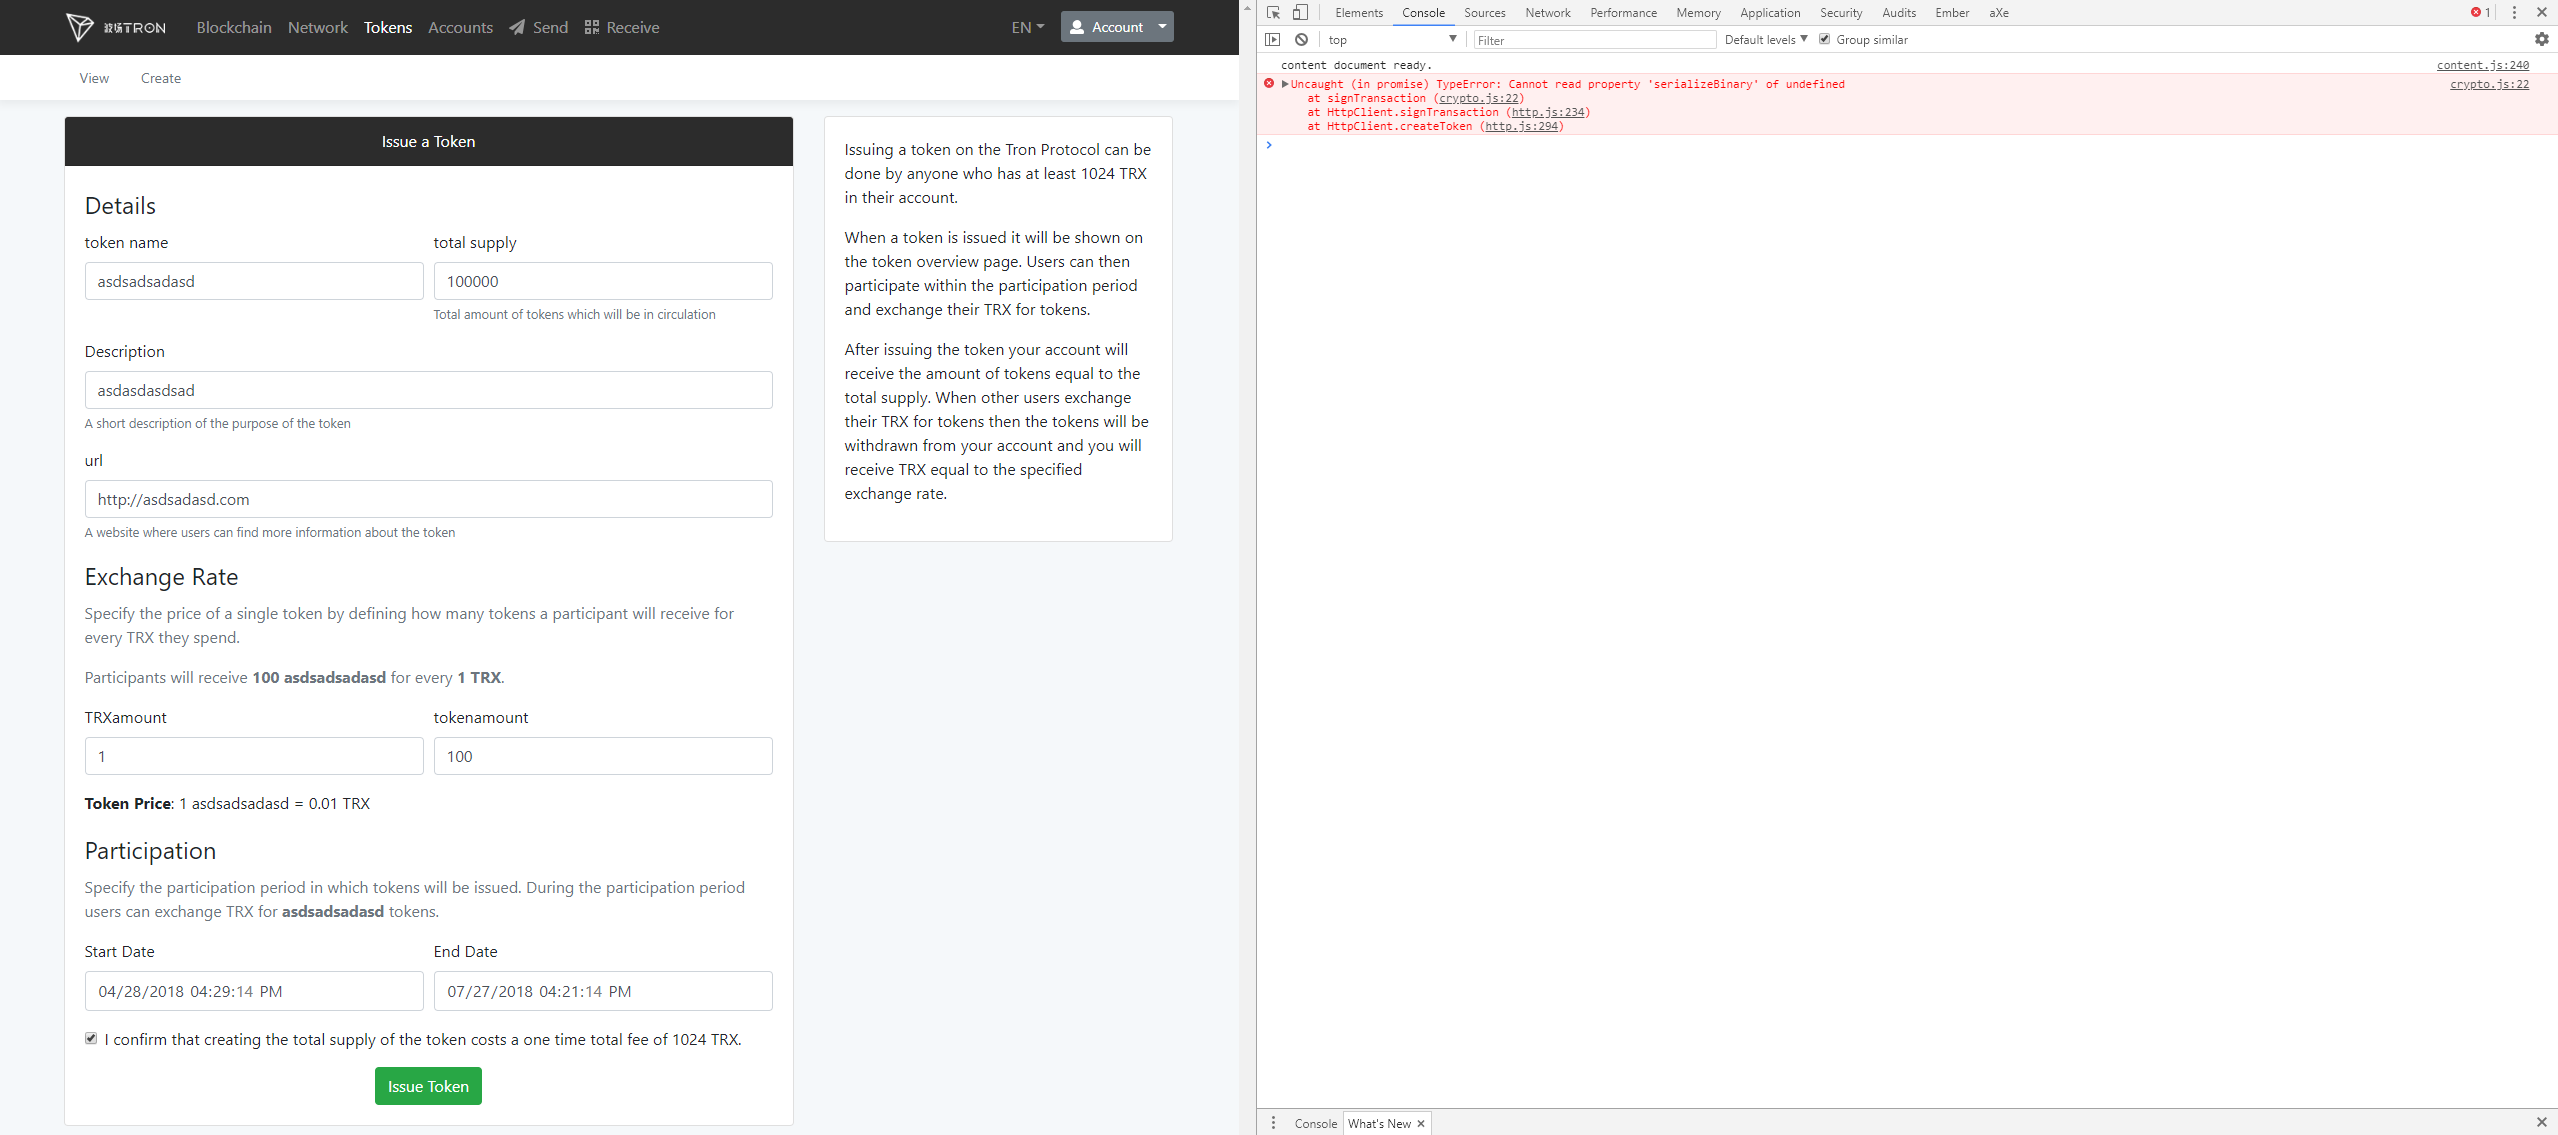Uncheck the 1024 TRX fee confirmation checkbox
The width and height of the screenshot is (2558, 1135).
click(x=90, y=1038)
